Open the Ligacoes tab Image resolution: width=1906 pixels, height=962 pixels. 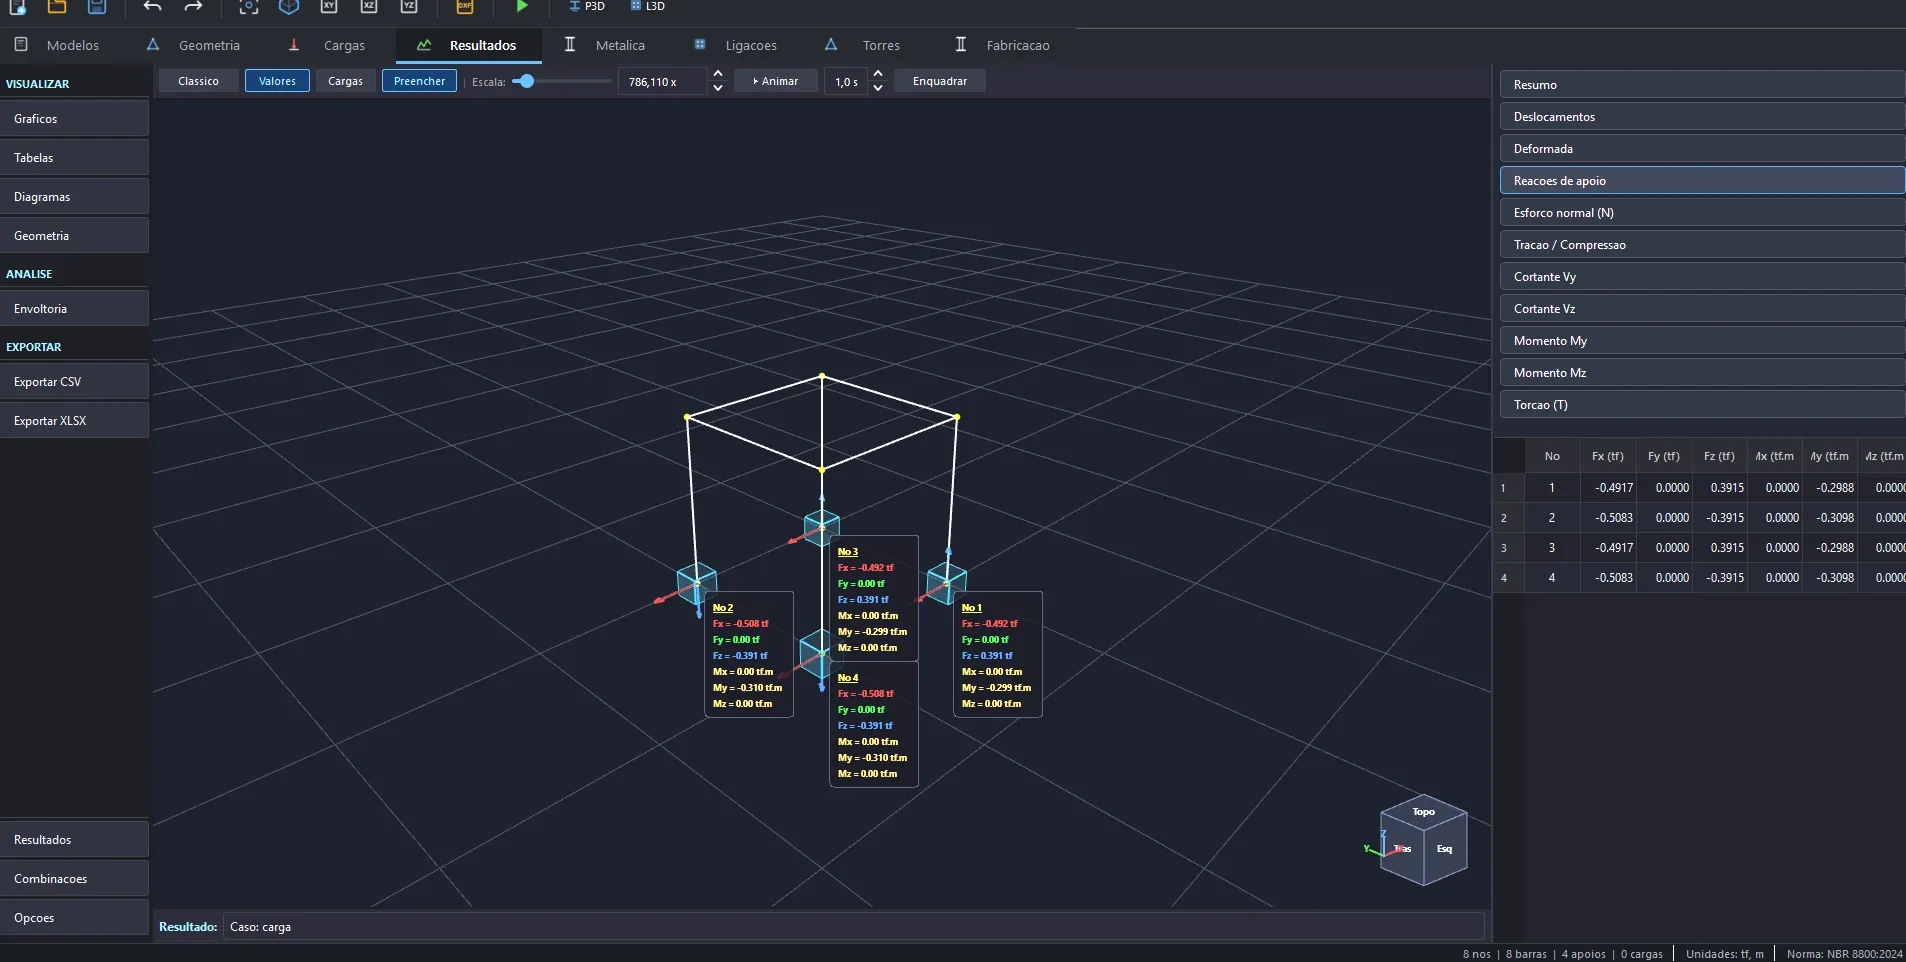click(x=736, y=45)
